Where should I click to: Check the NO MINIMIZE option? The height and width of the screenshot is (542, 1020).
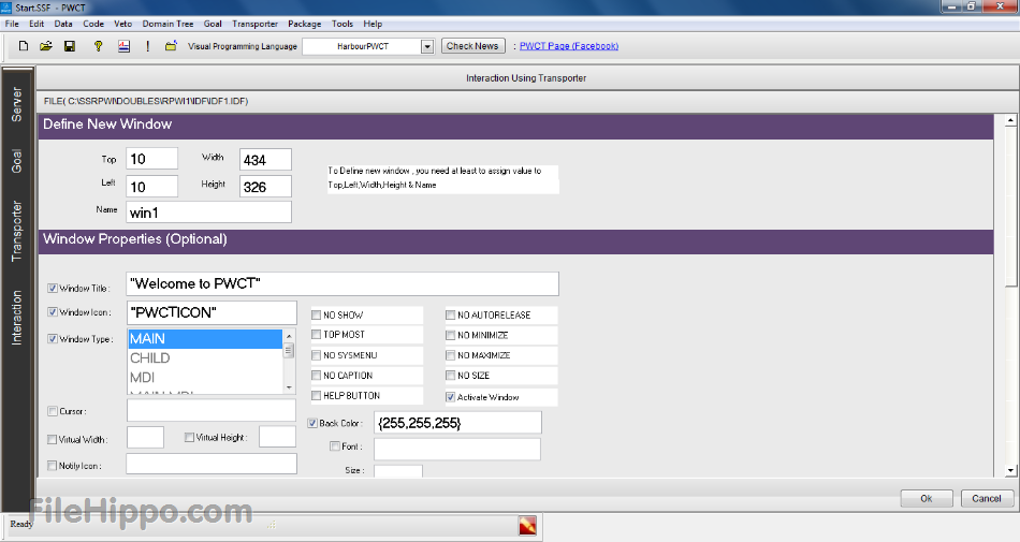[450, 335]
